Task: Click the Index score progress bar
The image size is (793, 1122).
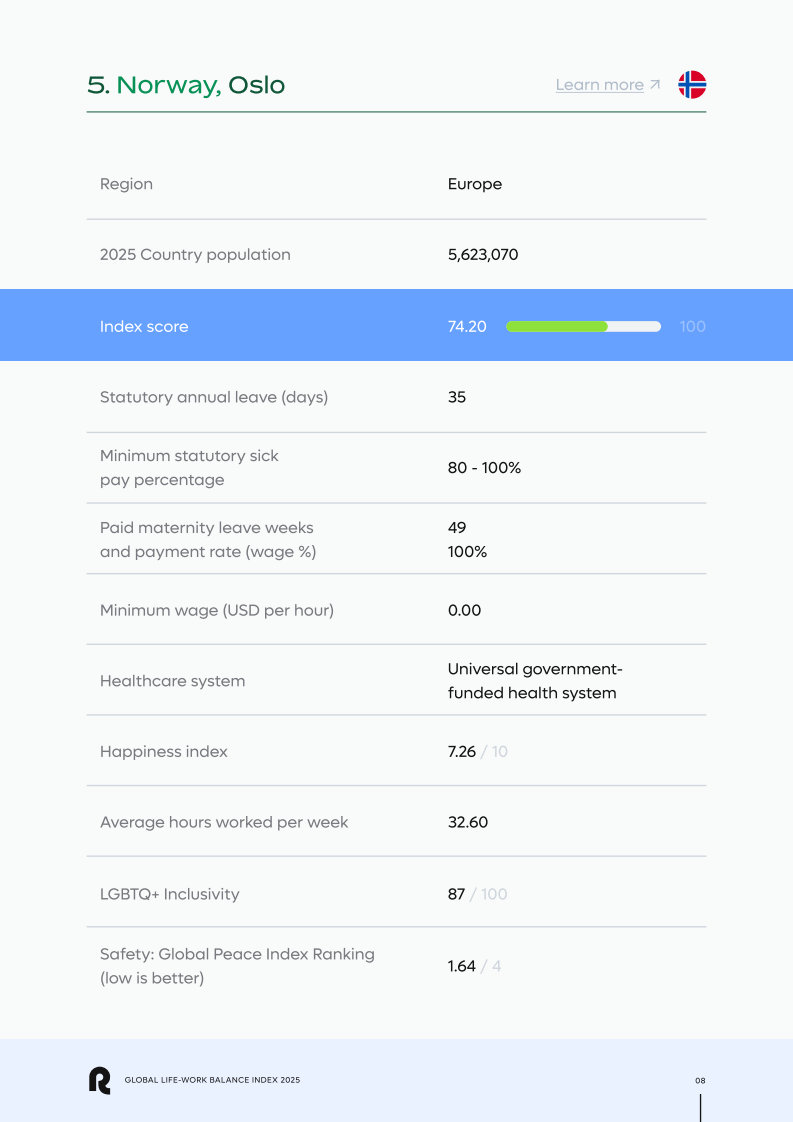Action: click(x=583, y=326)
